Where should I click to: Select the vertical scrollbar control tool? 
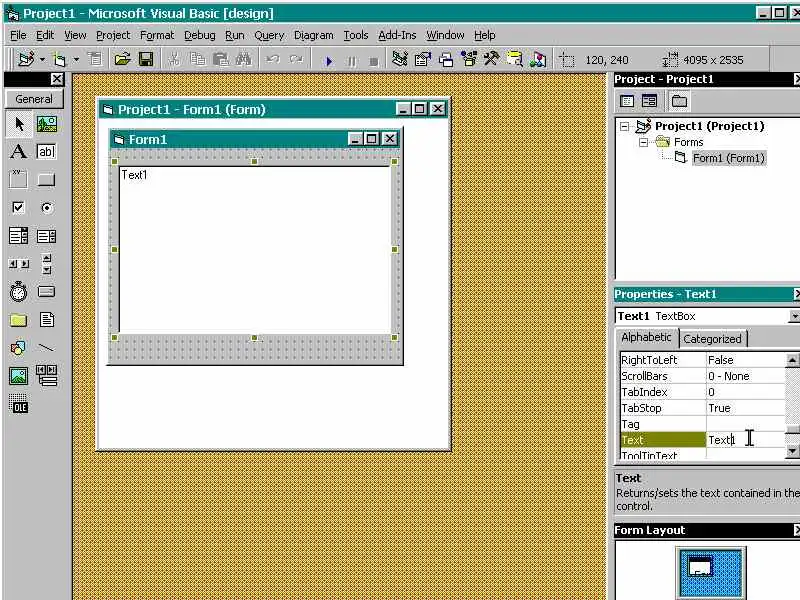pos(46,264)
